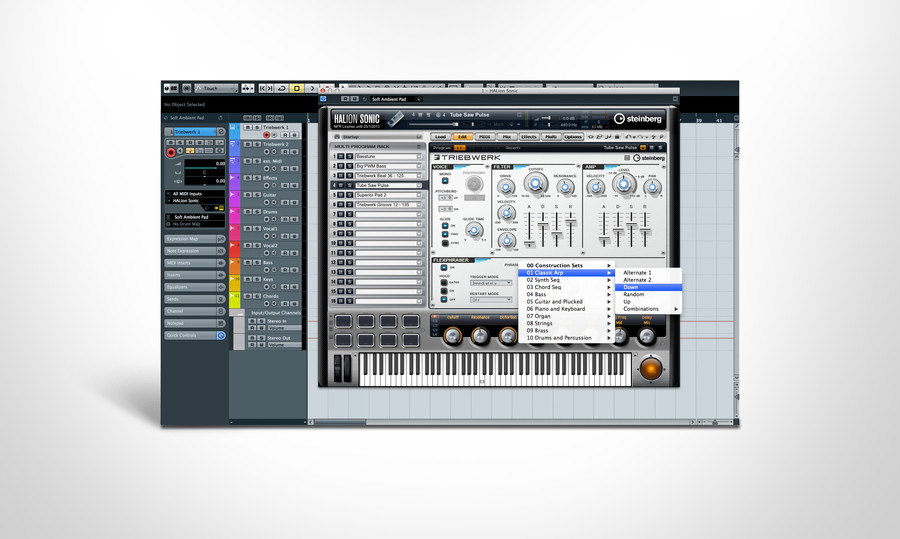Click the yellow stop button in Cubase transport
900x539 pixels.
(x=297, y=88)
